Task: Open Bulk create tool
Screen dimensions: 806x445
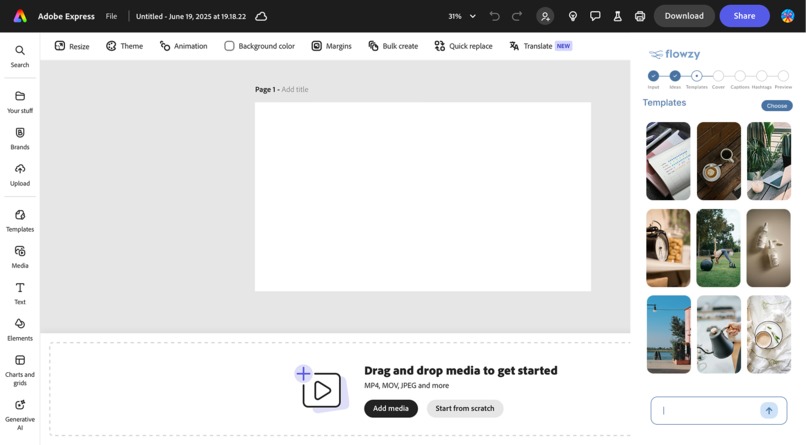Action: 393,46
